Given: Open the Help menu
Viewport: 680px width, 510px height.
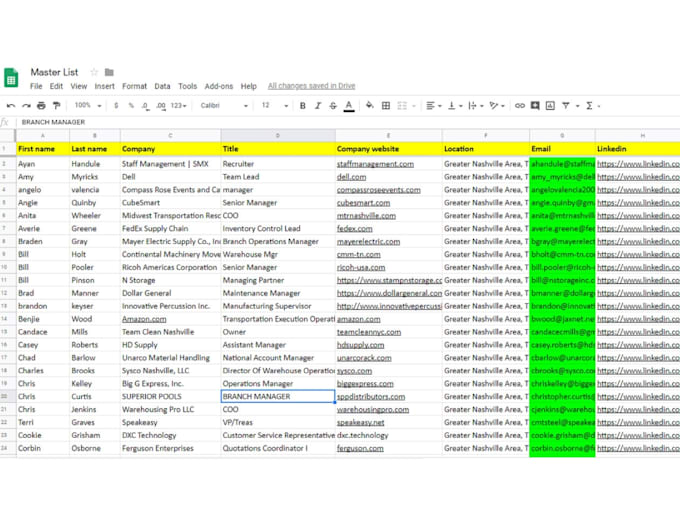Looking at the screenshot, I should tap(248, 86).
